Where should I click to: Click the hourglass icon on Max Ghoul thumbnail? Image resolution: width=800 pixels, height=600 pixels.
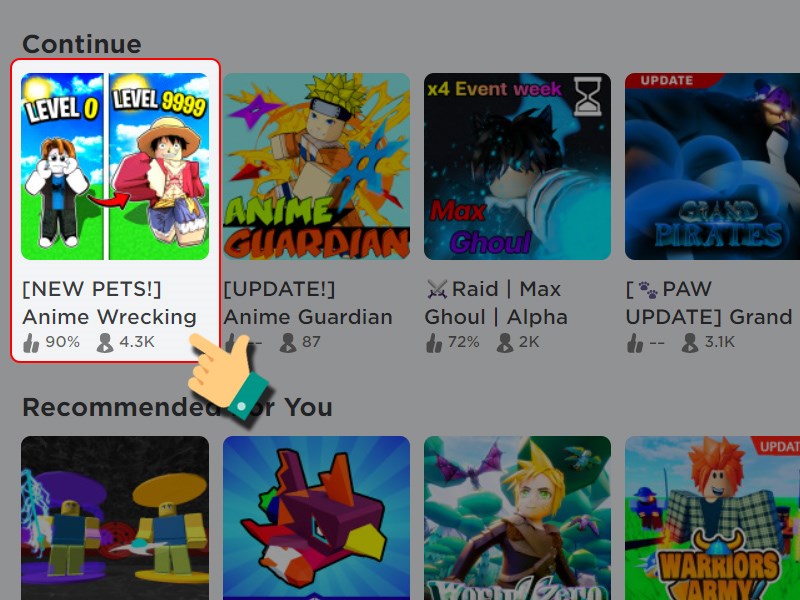[x=587, y=96]
